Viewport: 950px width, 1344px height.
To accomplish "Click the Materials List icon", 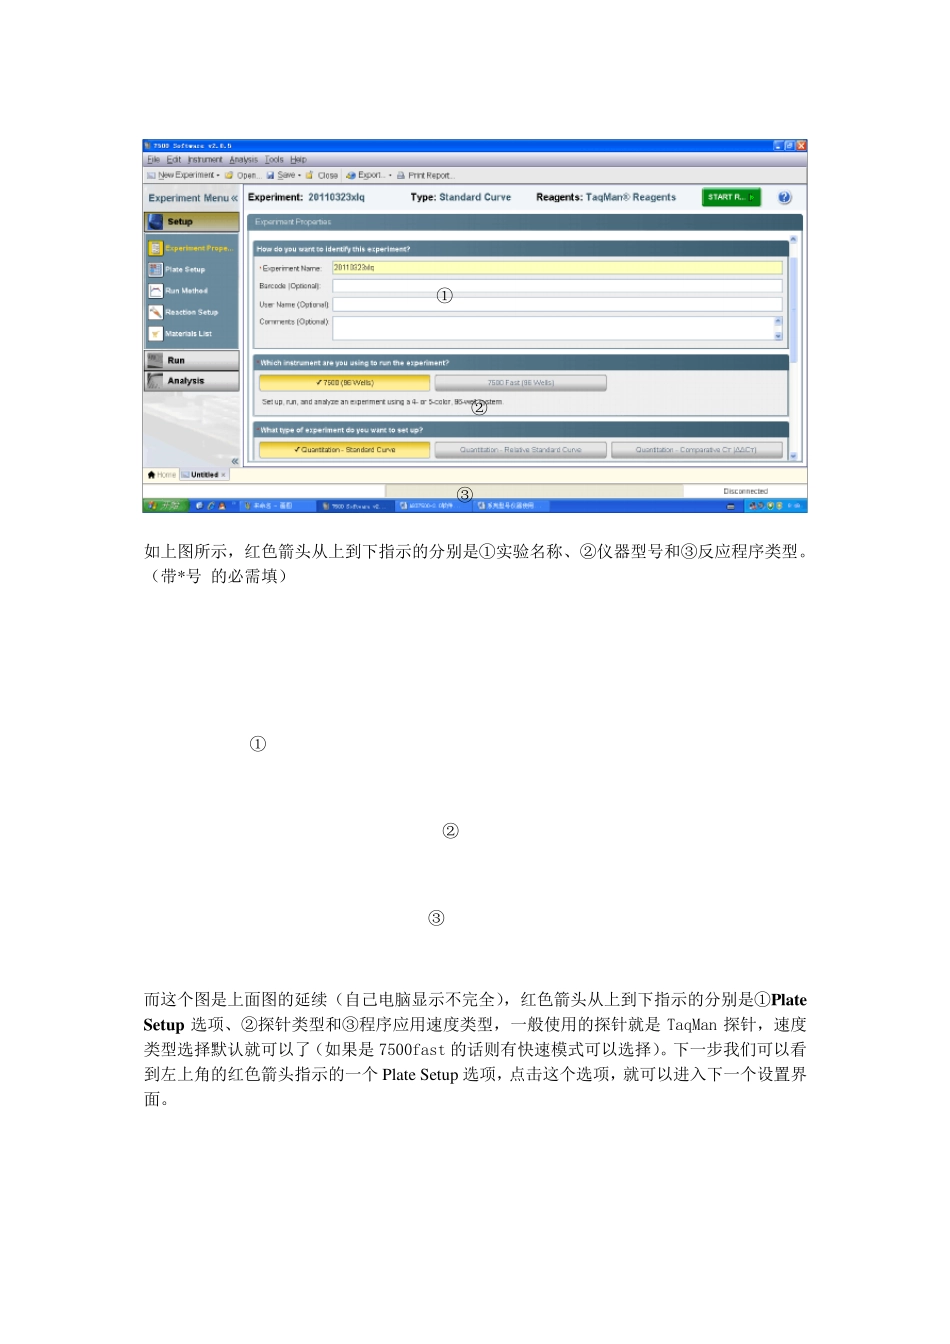I will pos(155,334).
